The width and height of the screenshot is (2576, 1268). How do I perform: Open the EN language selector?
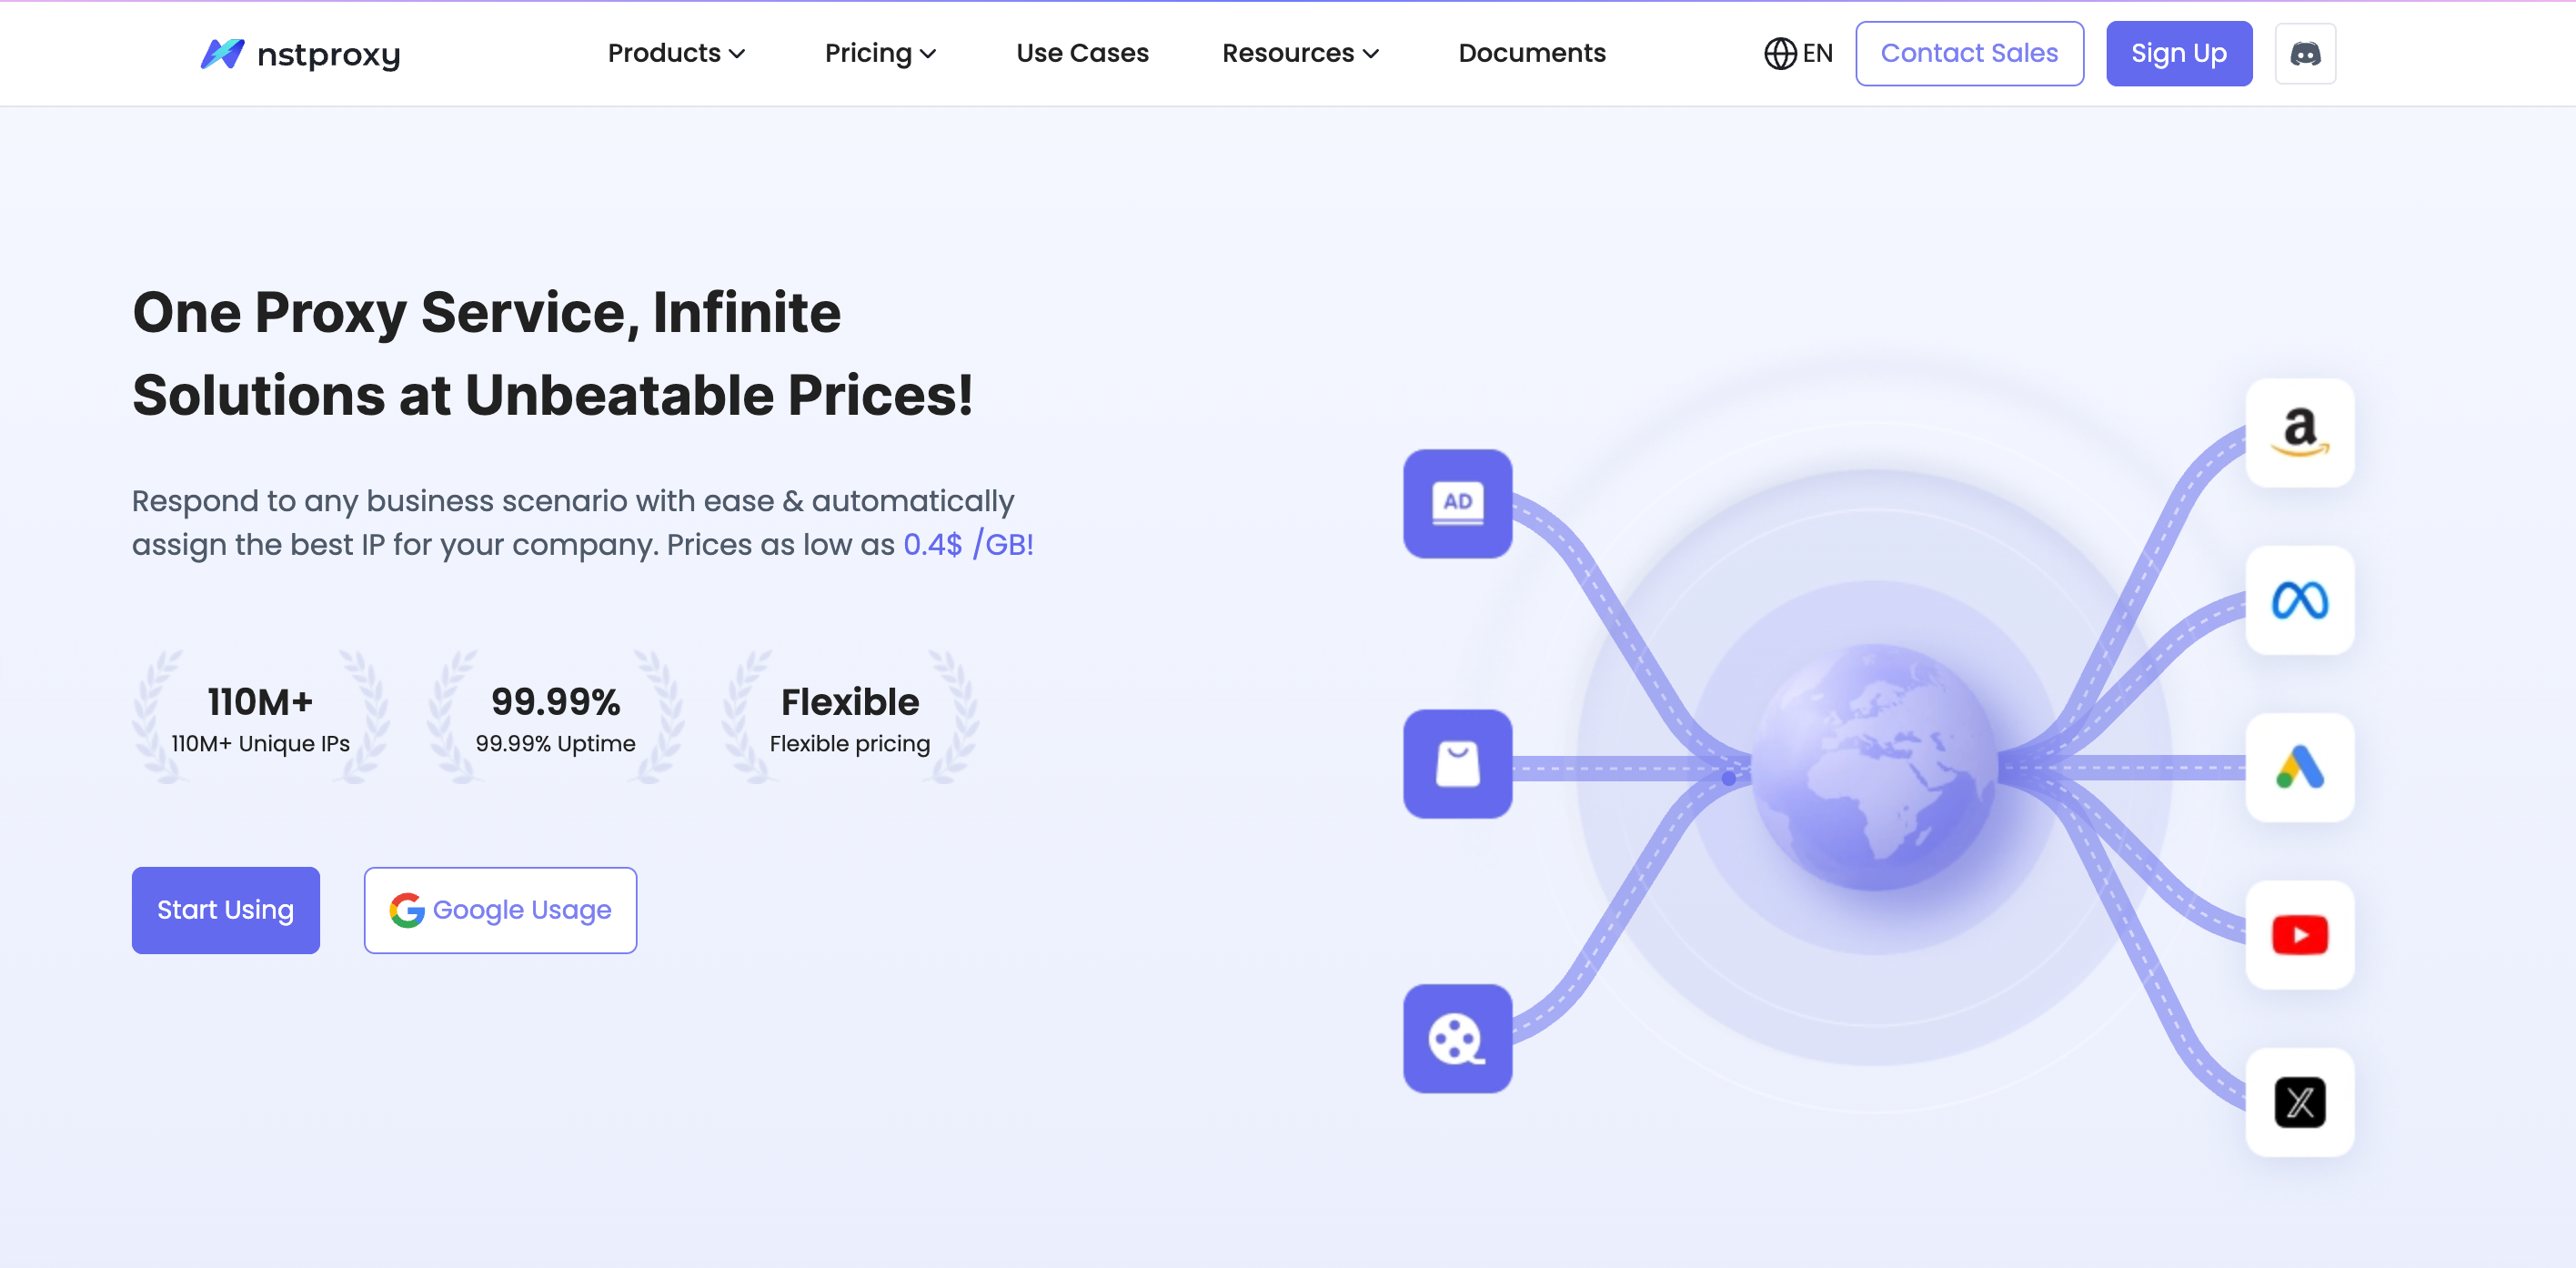click(x=1798, y=54)
